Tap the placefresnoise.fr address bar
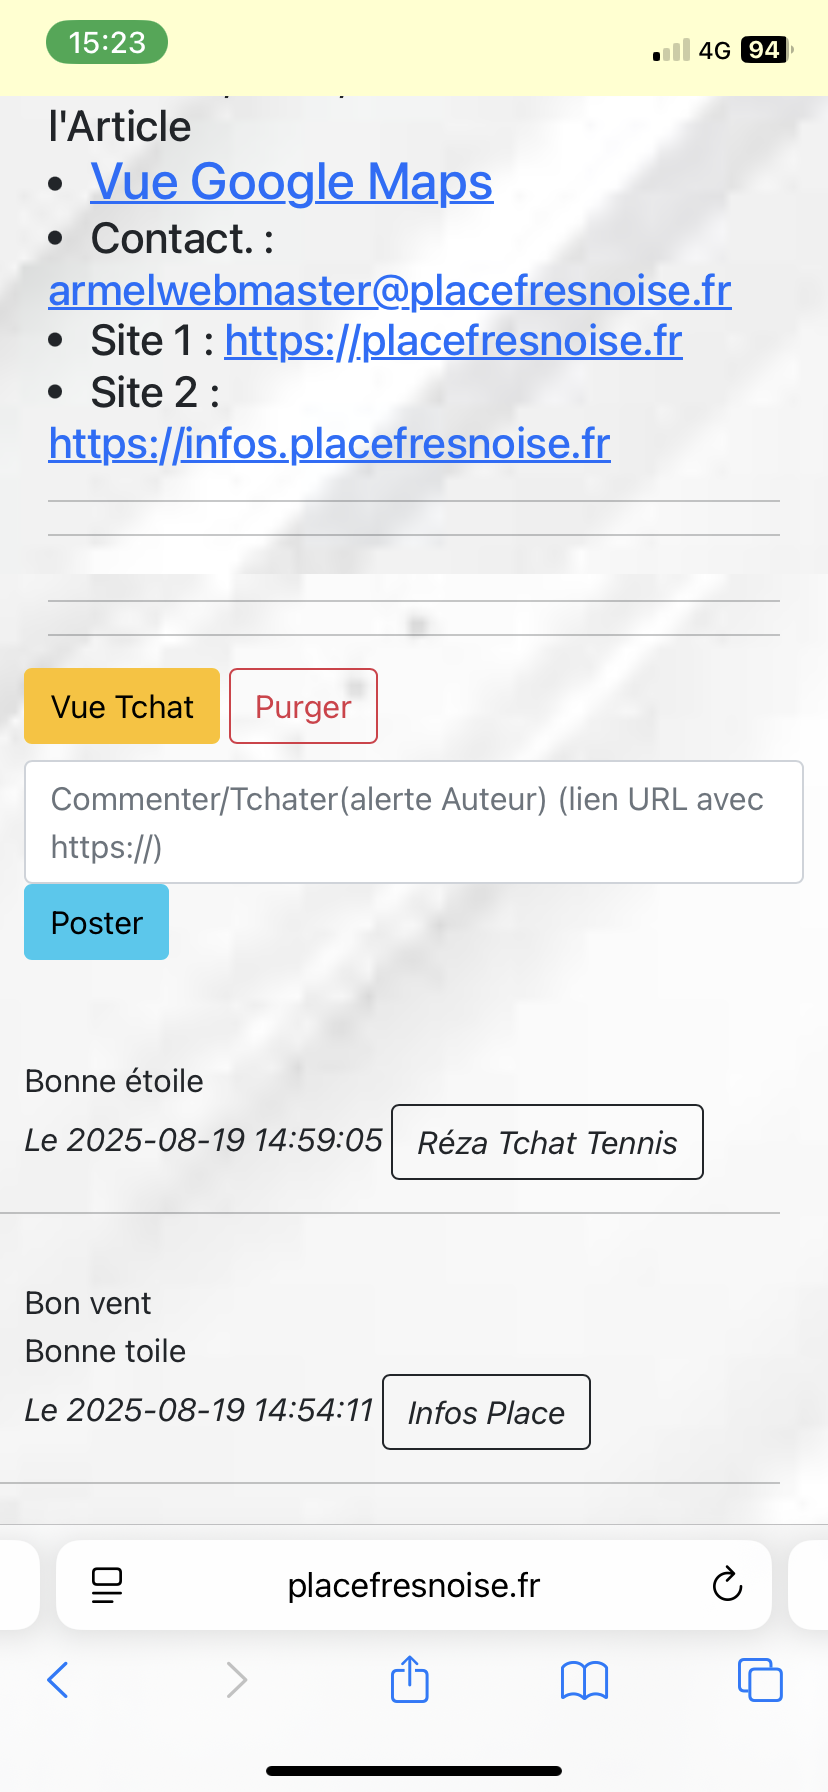The height and width of the screenshot is (1792, 828). click(414, 1585)
